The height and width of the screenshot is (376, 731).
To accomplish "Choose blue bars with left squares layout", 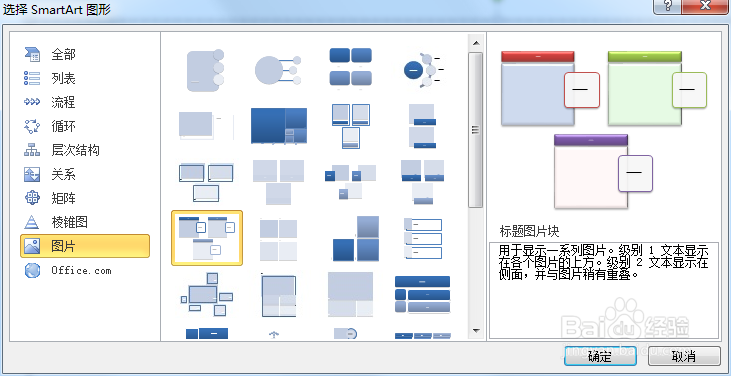I will coord(423,294).
